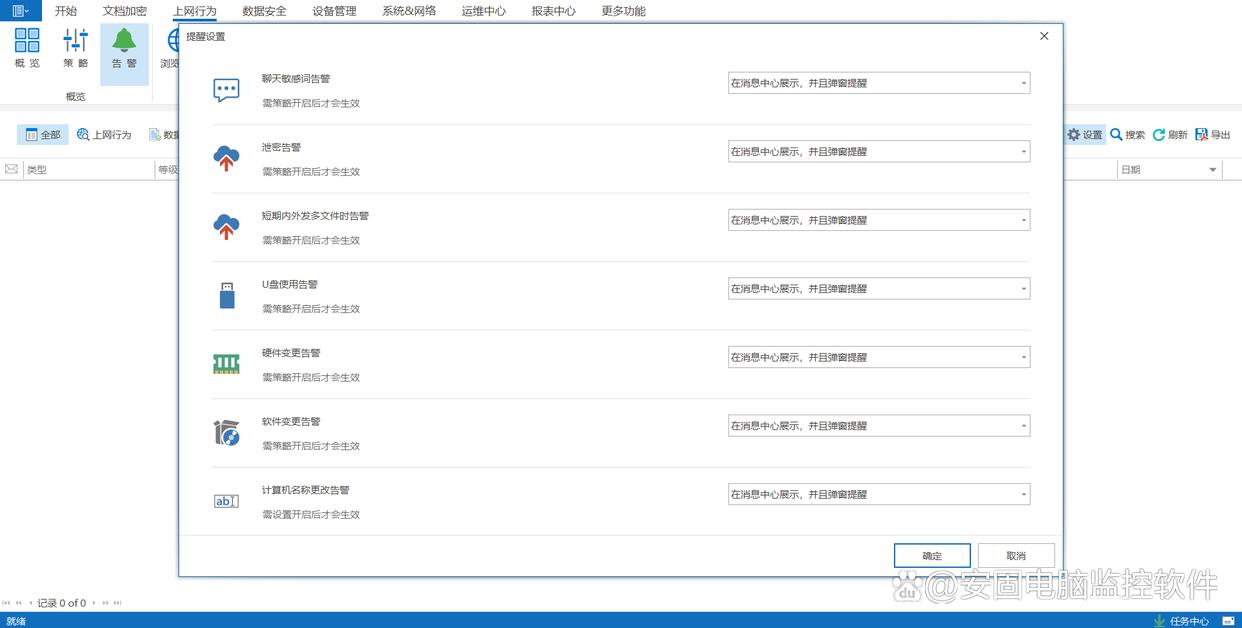This screenshot has height=628, width=1242.
Task: Click the 硬件变更告警 memory chip icon
Action: tap(227, 364)
